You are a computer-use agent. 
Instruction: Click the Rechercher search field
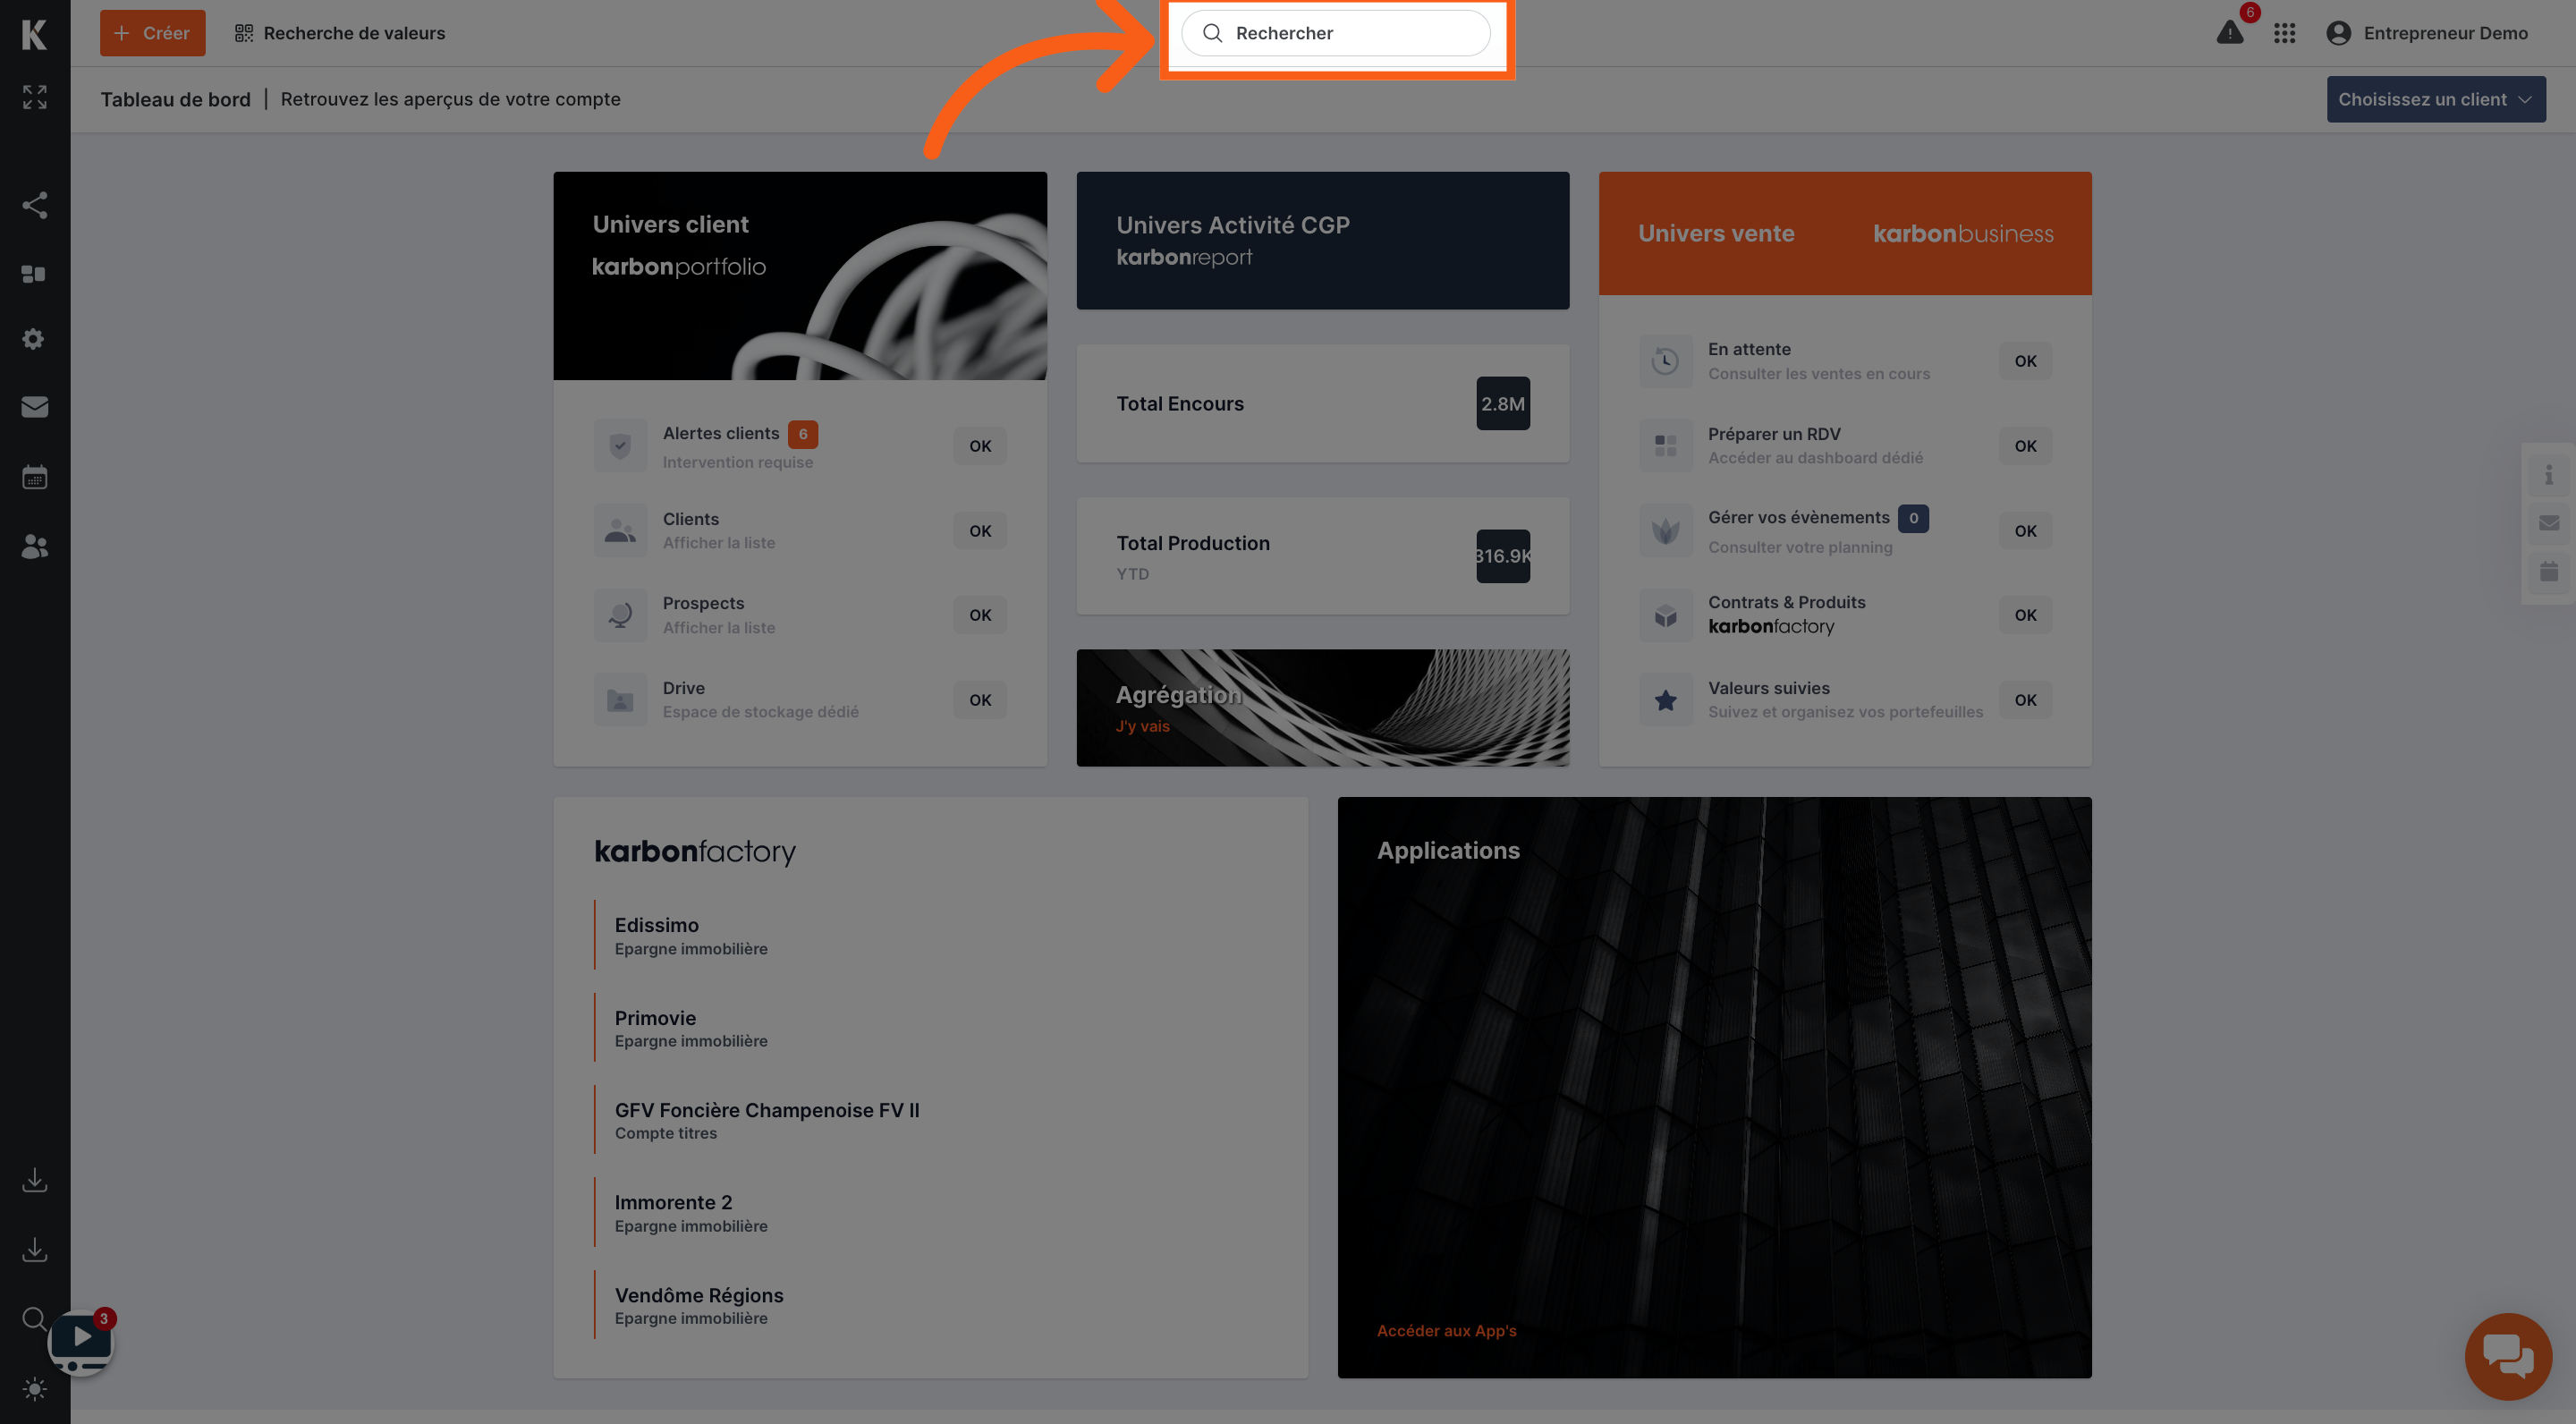tap(1335, 33)
